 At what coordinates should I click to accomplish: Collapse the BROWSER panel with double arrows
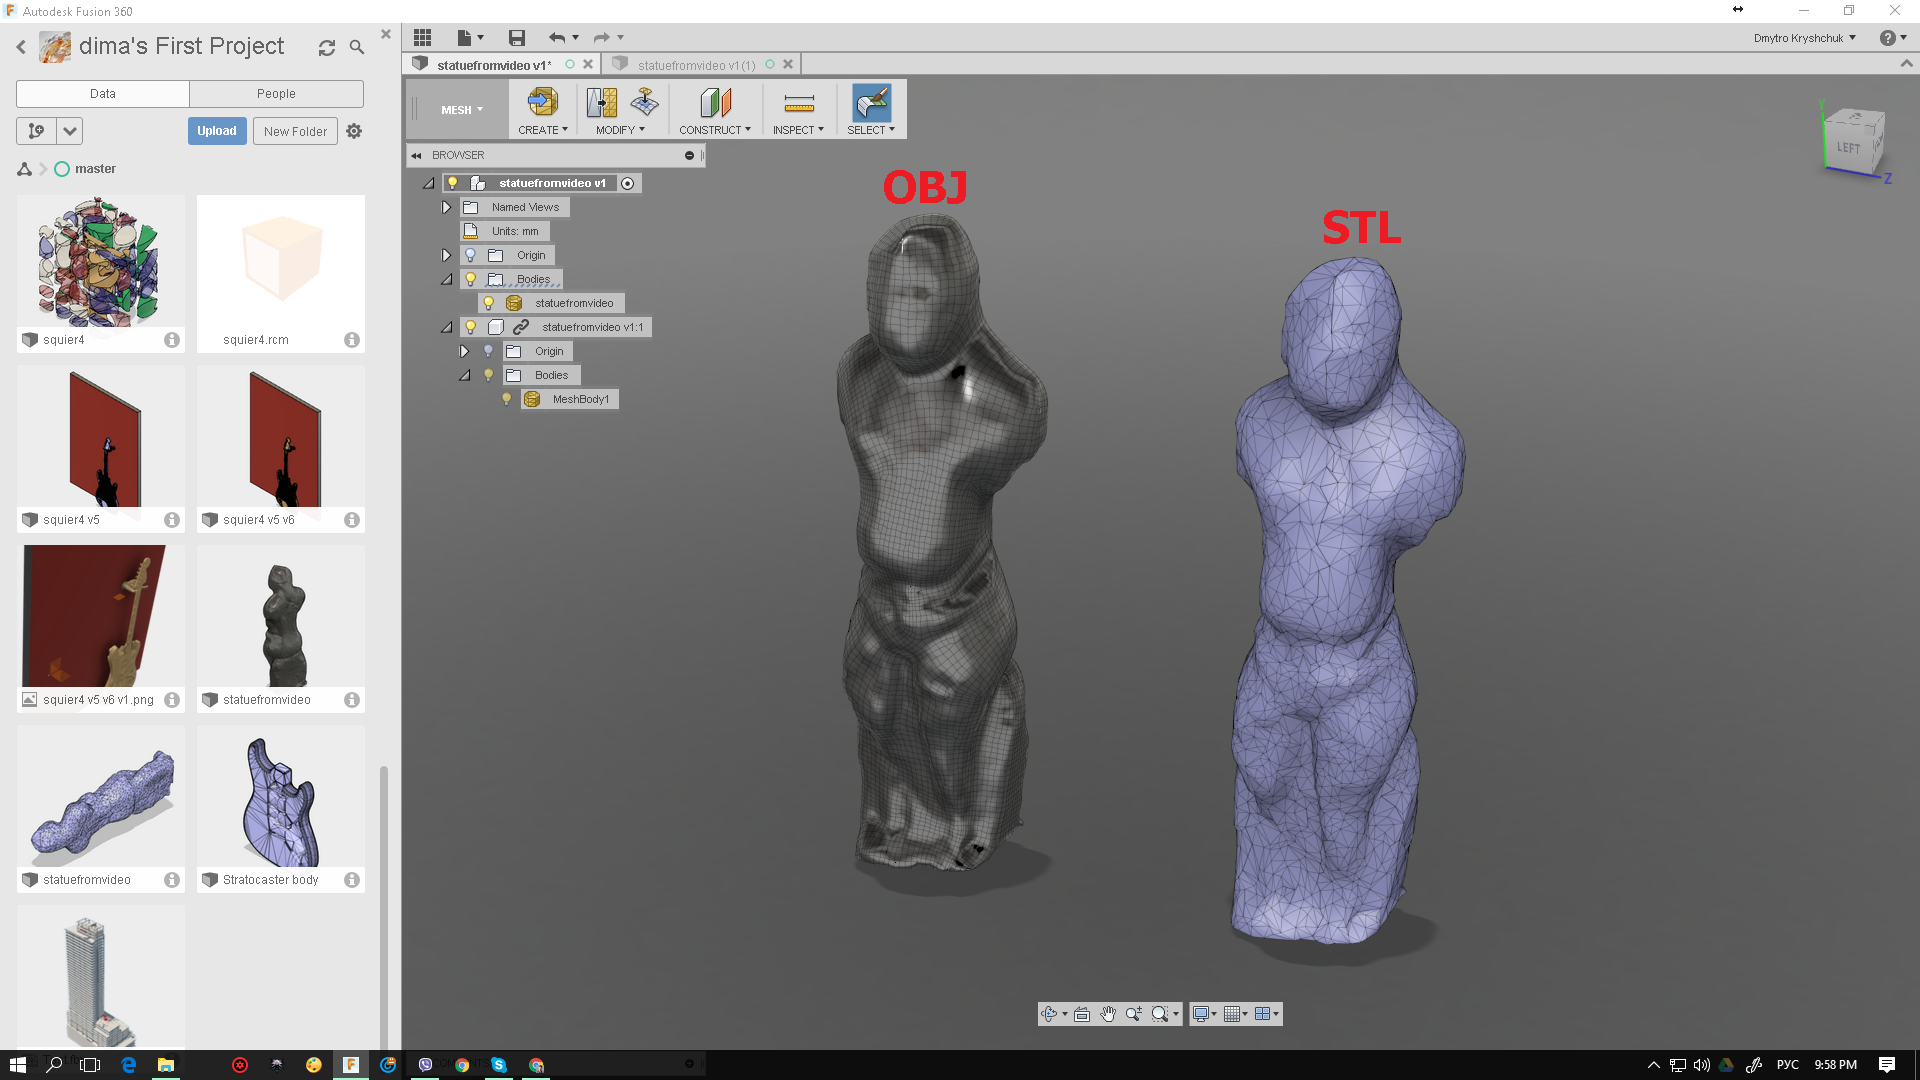click(416, 155)
